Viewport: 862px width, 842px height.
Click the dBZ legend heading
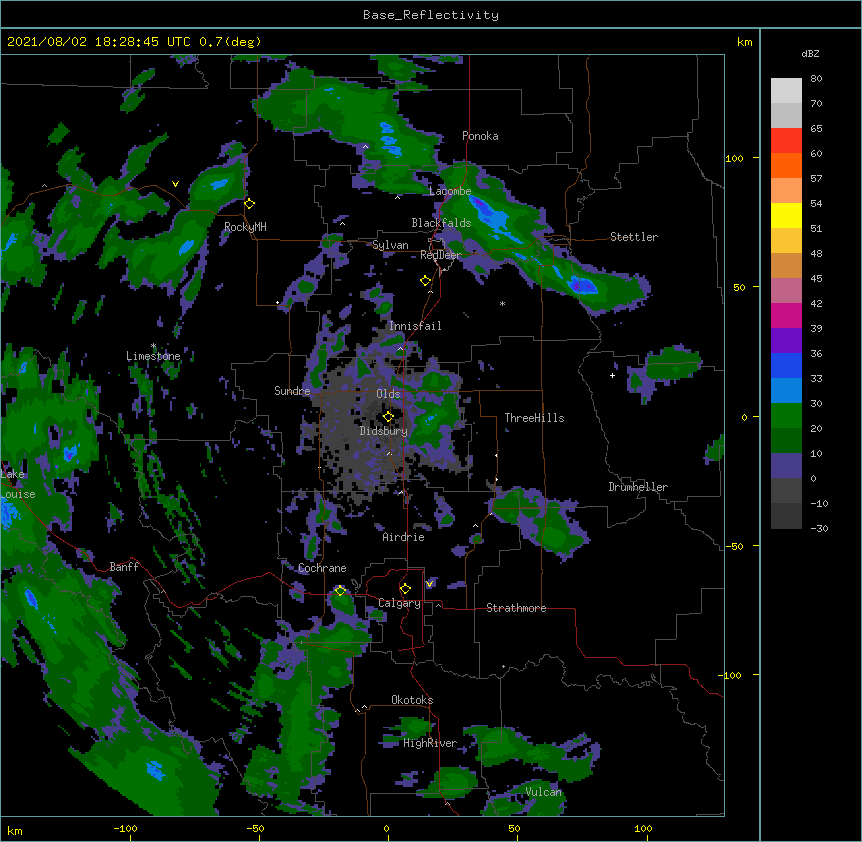810,53
